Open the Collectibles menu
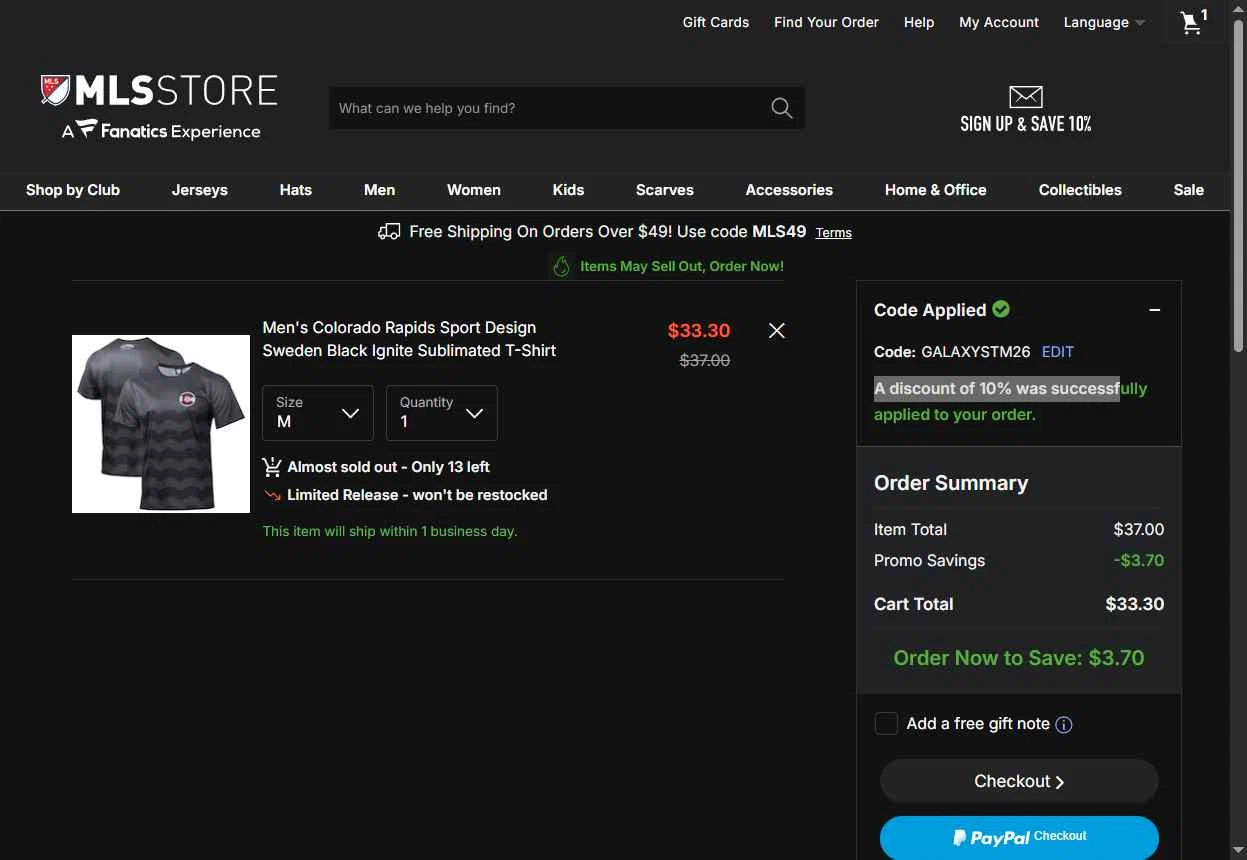This screenshot has width=1247, height=860. pyautogui.click(x=1080, y=190)
